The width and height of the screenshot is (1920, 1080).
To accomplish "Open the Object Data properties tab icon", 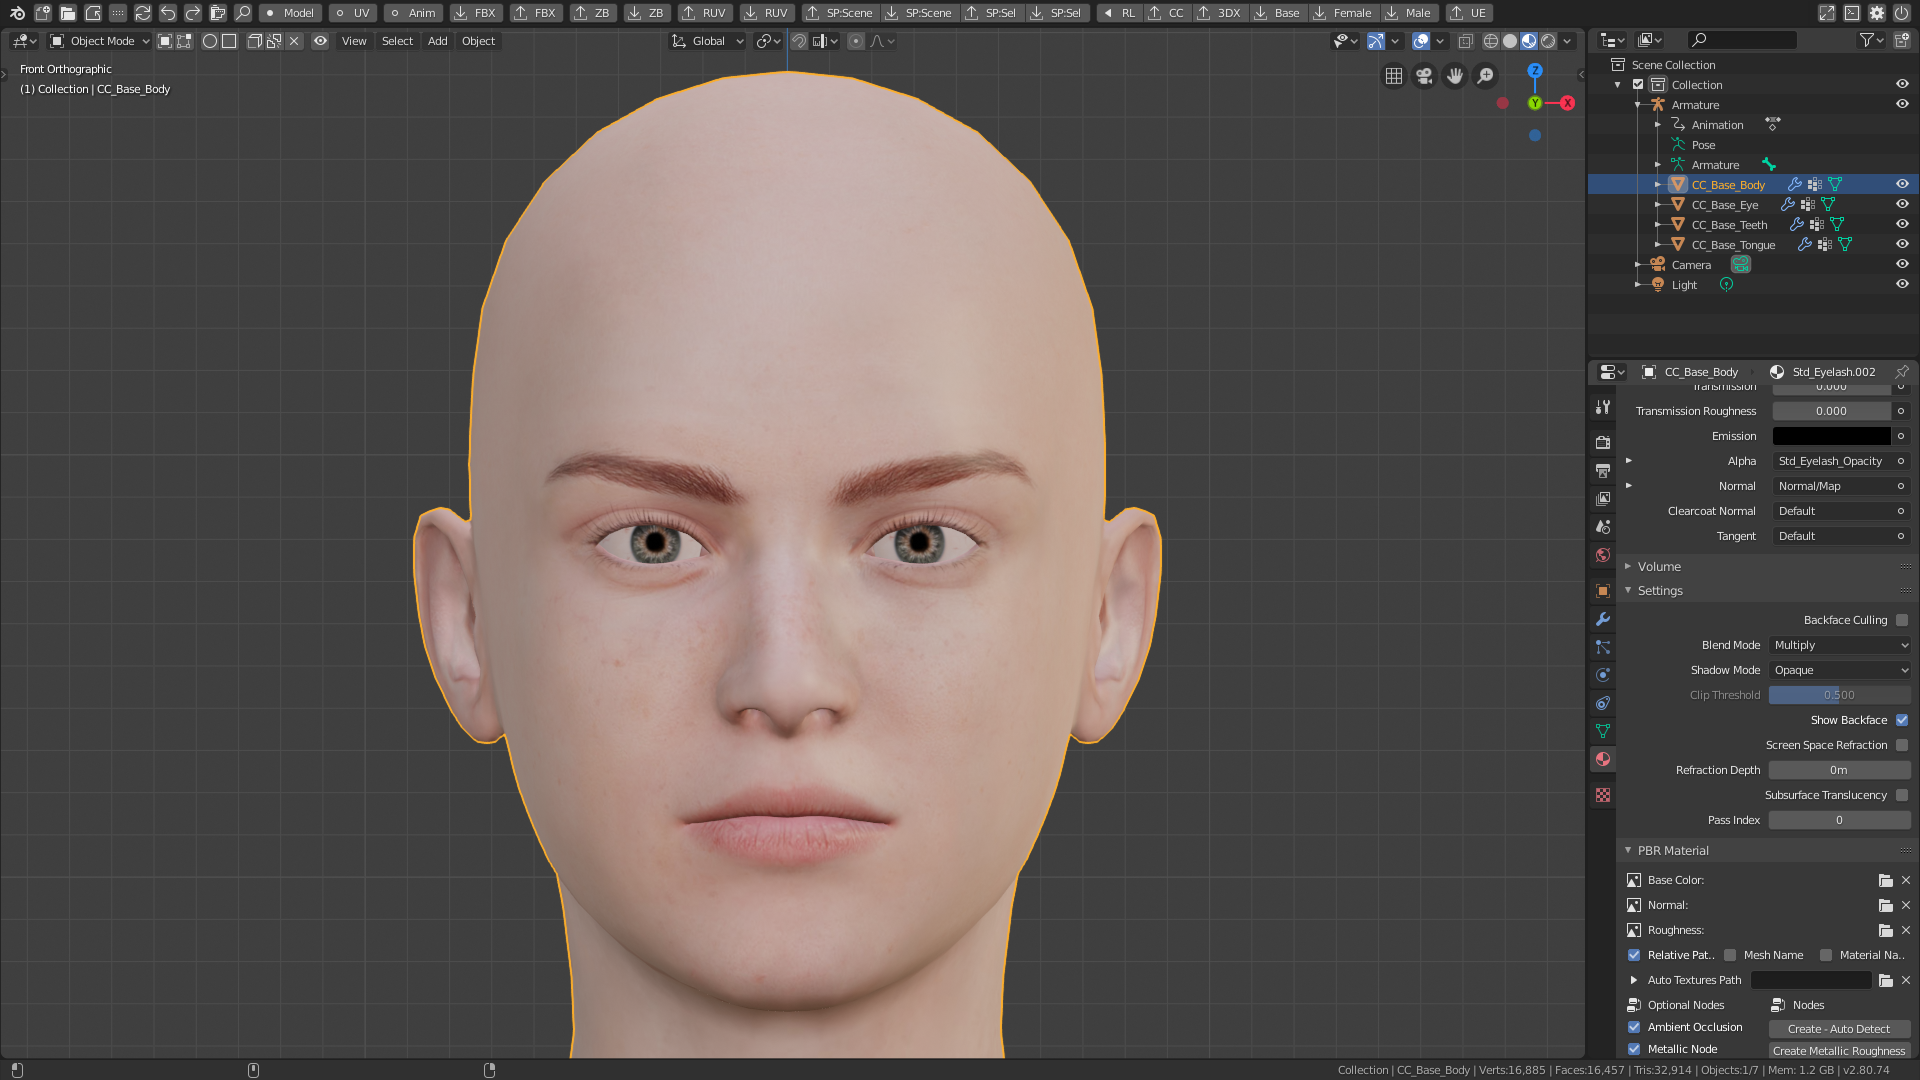I will pyautogui.click(x=1603, y=731).
